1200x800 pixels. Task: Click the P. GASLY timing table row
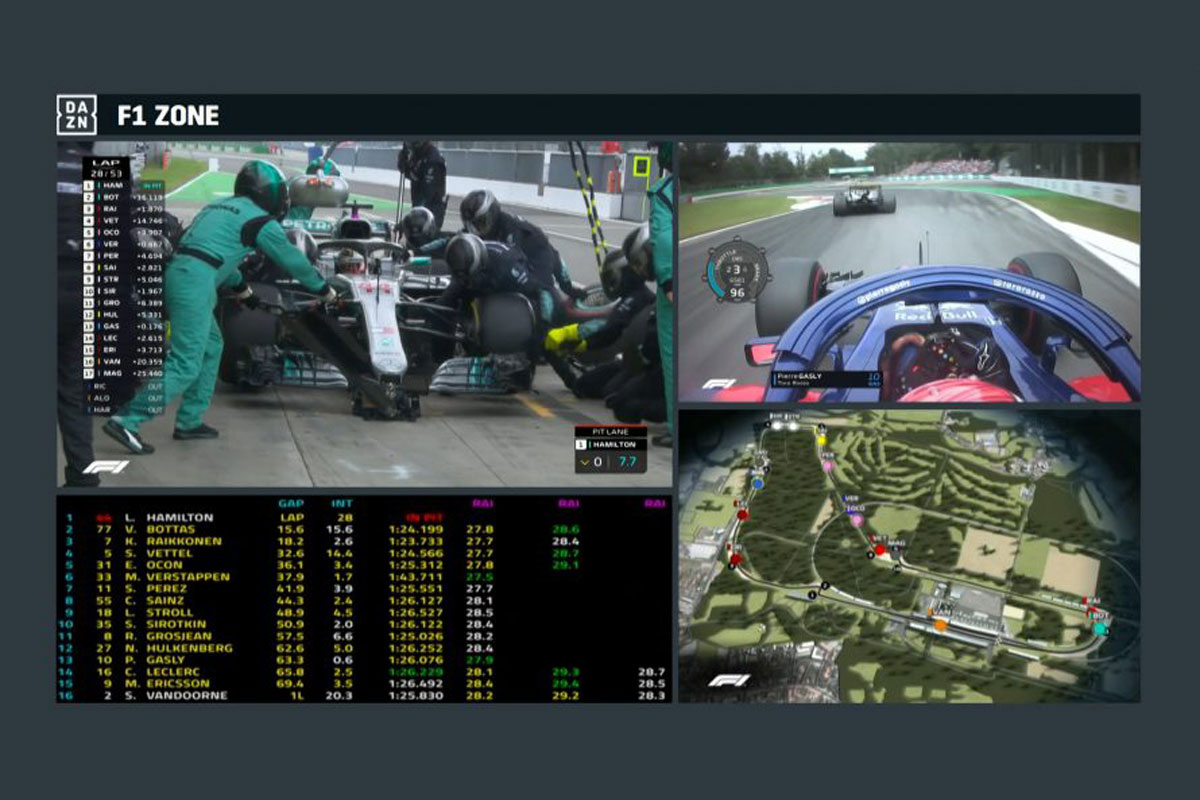pos(364,660)
